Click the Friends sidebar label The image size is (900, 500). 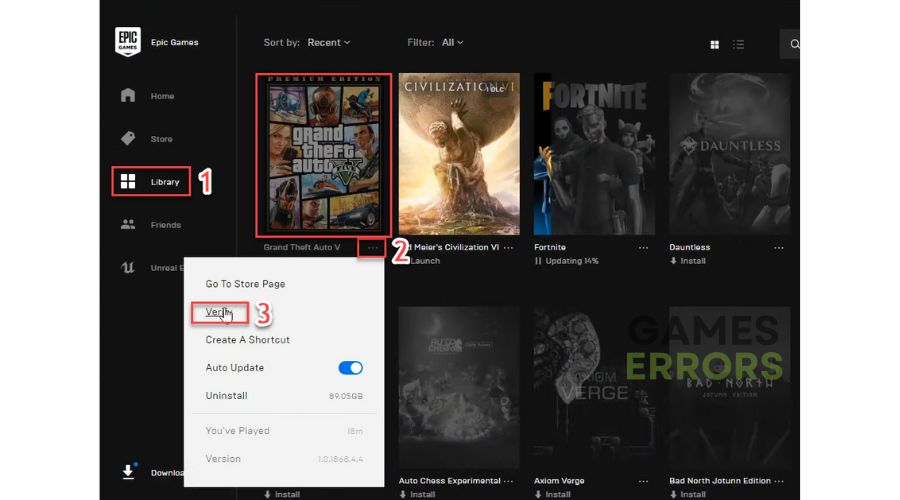pos(166,225)
